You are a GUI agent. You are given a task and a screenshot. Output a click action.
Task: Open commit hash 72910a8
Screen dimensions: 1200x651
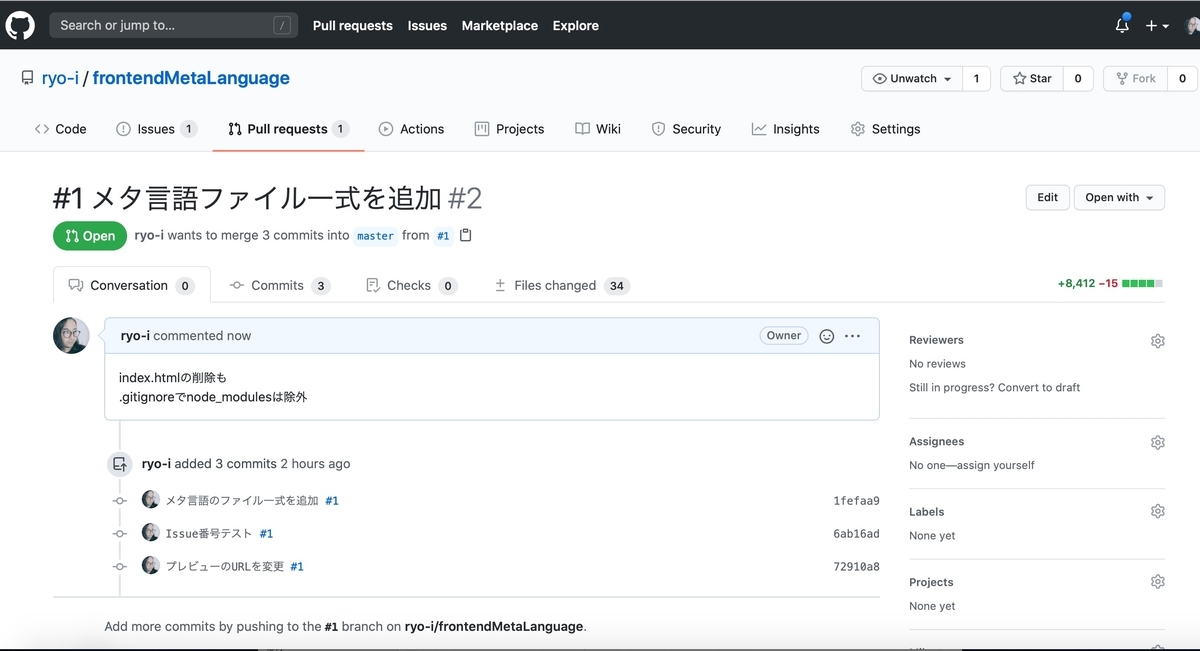click(856, 567)
